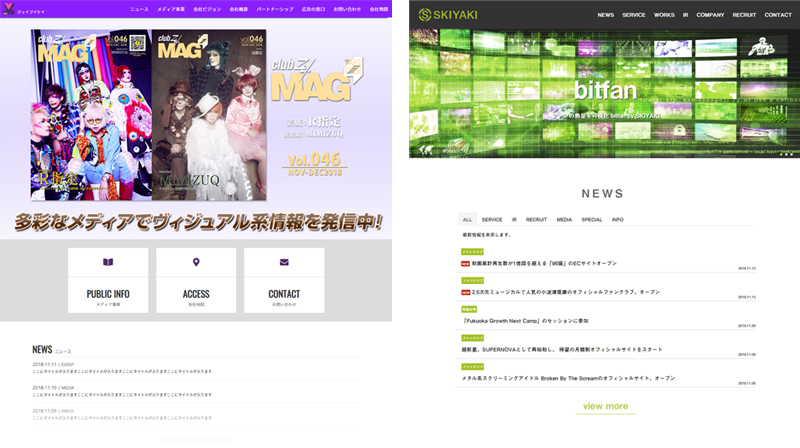
Task: Click the Vol.046 text on the purple banner
Action: click(x=314, y=159)
